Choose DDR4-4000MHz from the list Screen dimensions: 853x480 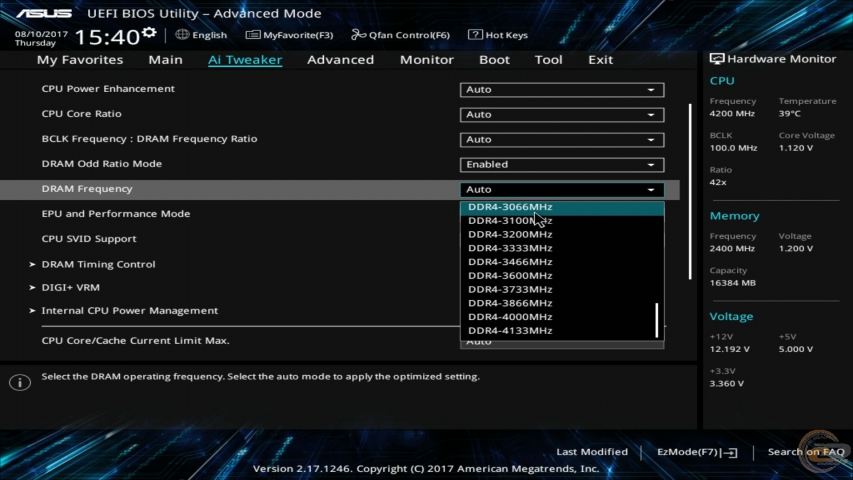pyautogui.click(x=559, y=317)
